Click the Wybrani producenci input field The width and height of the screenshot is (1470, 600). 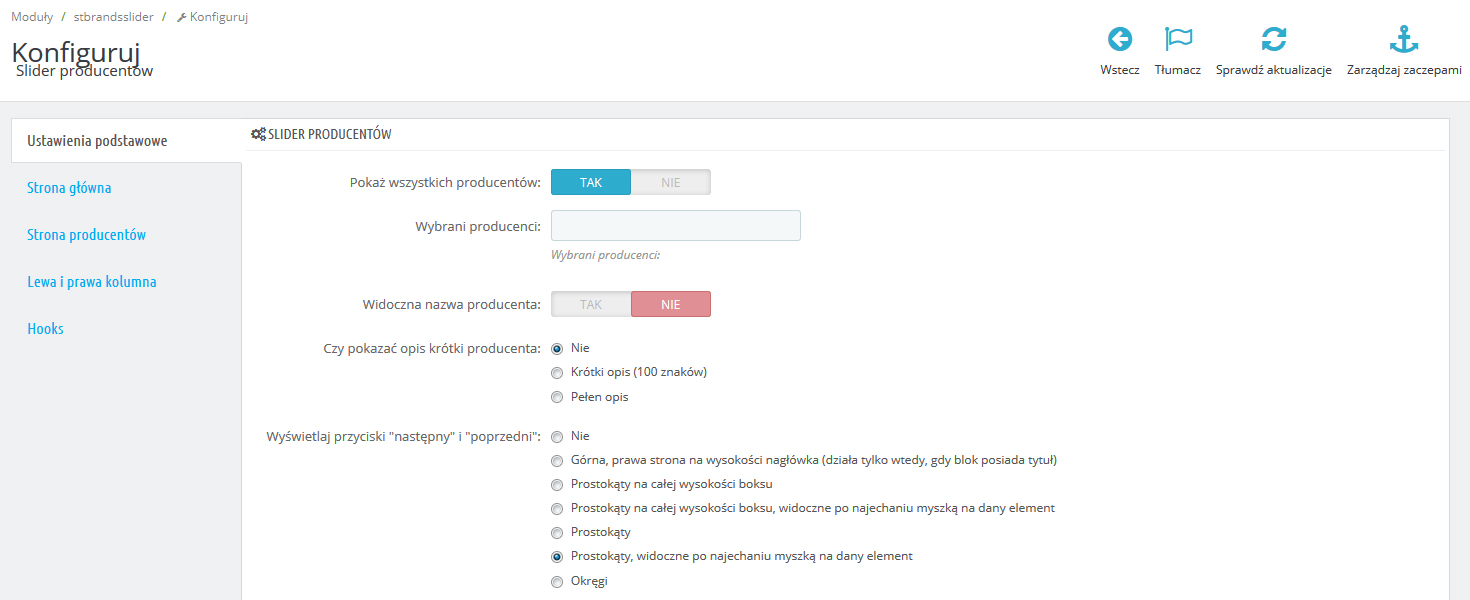[x=675, y=226]
